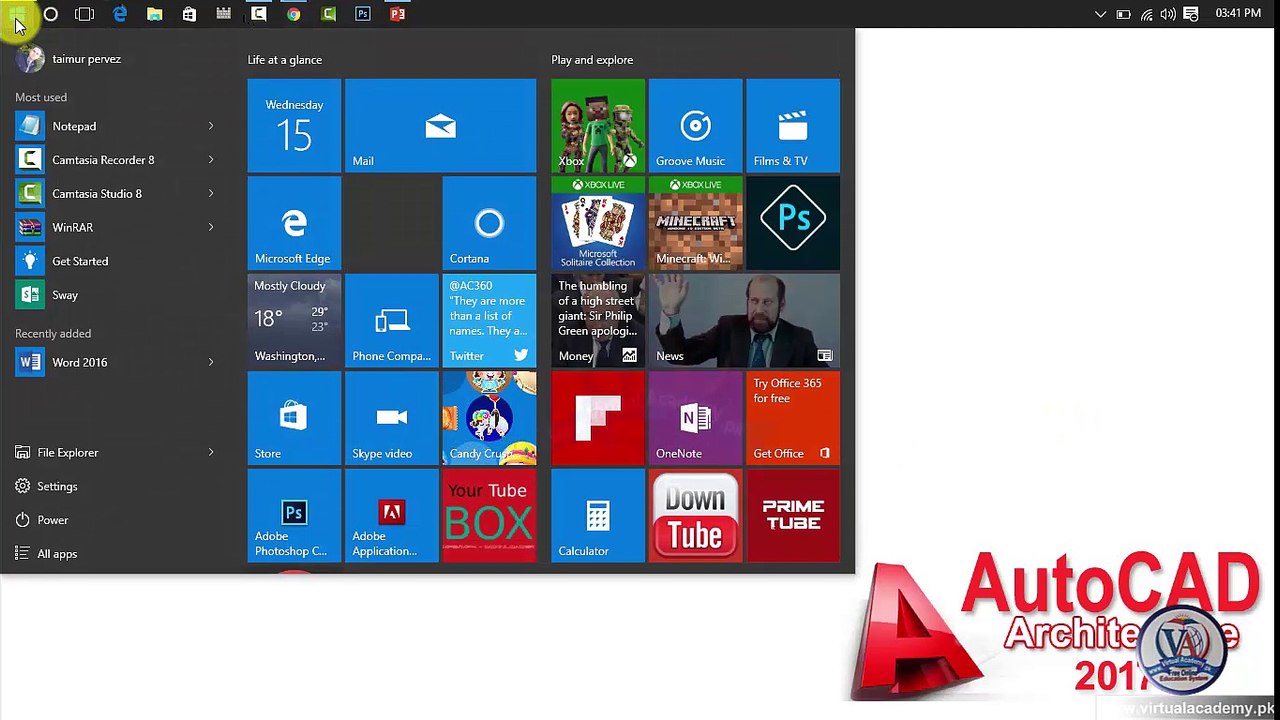Open the YourTube BOX tile
This screenshot has width=1280, height=720.
click(x=489, y=516)
